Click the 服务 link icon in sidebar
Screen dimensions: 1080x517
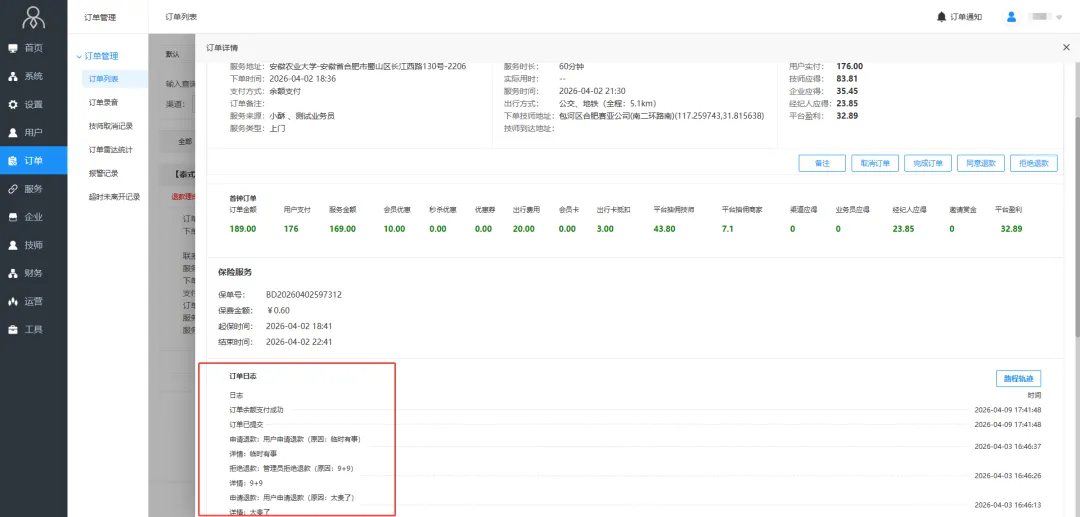coord(13,189)
